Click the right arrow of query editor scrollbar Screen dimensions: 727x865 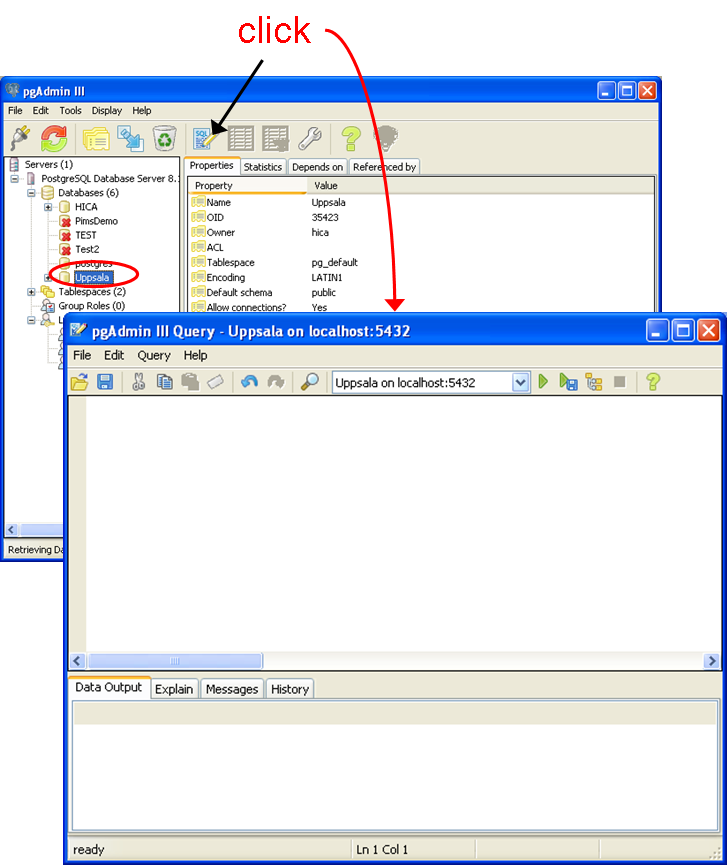pyautogui.click(x=712, y=661)
